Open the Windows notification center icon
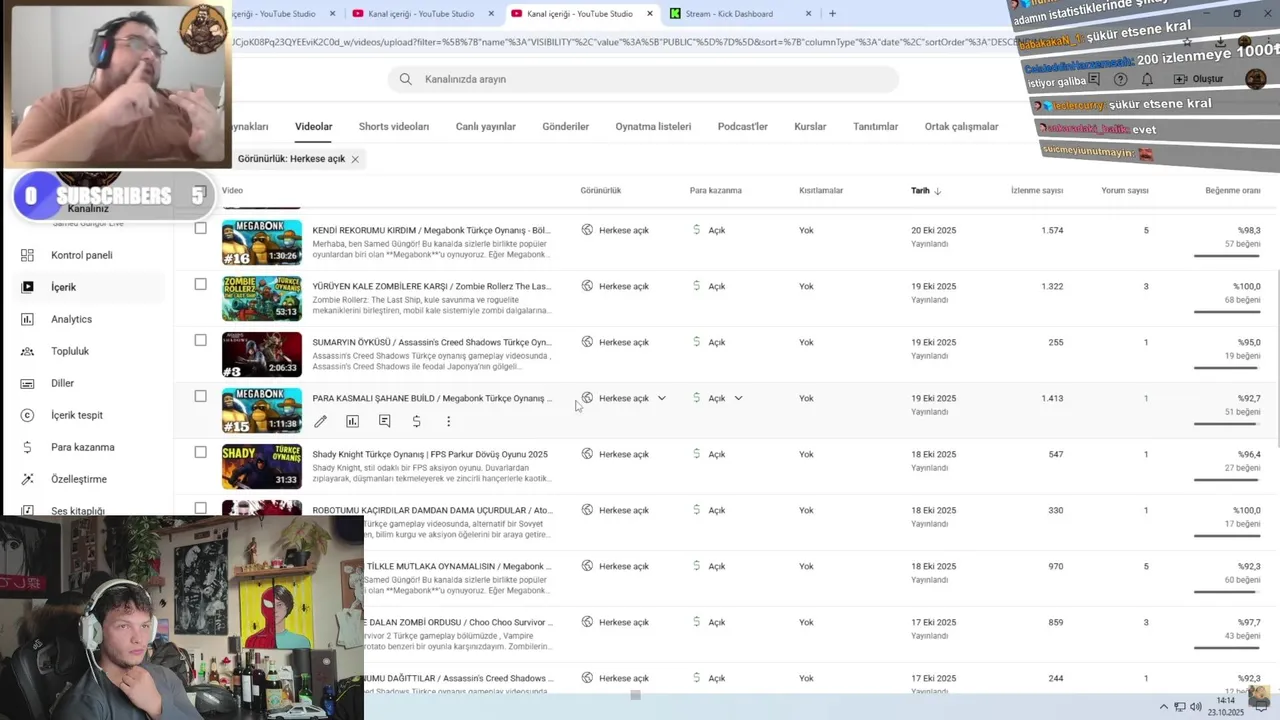This screenshot has width=1280, height=720. click(1261, 707)
